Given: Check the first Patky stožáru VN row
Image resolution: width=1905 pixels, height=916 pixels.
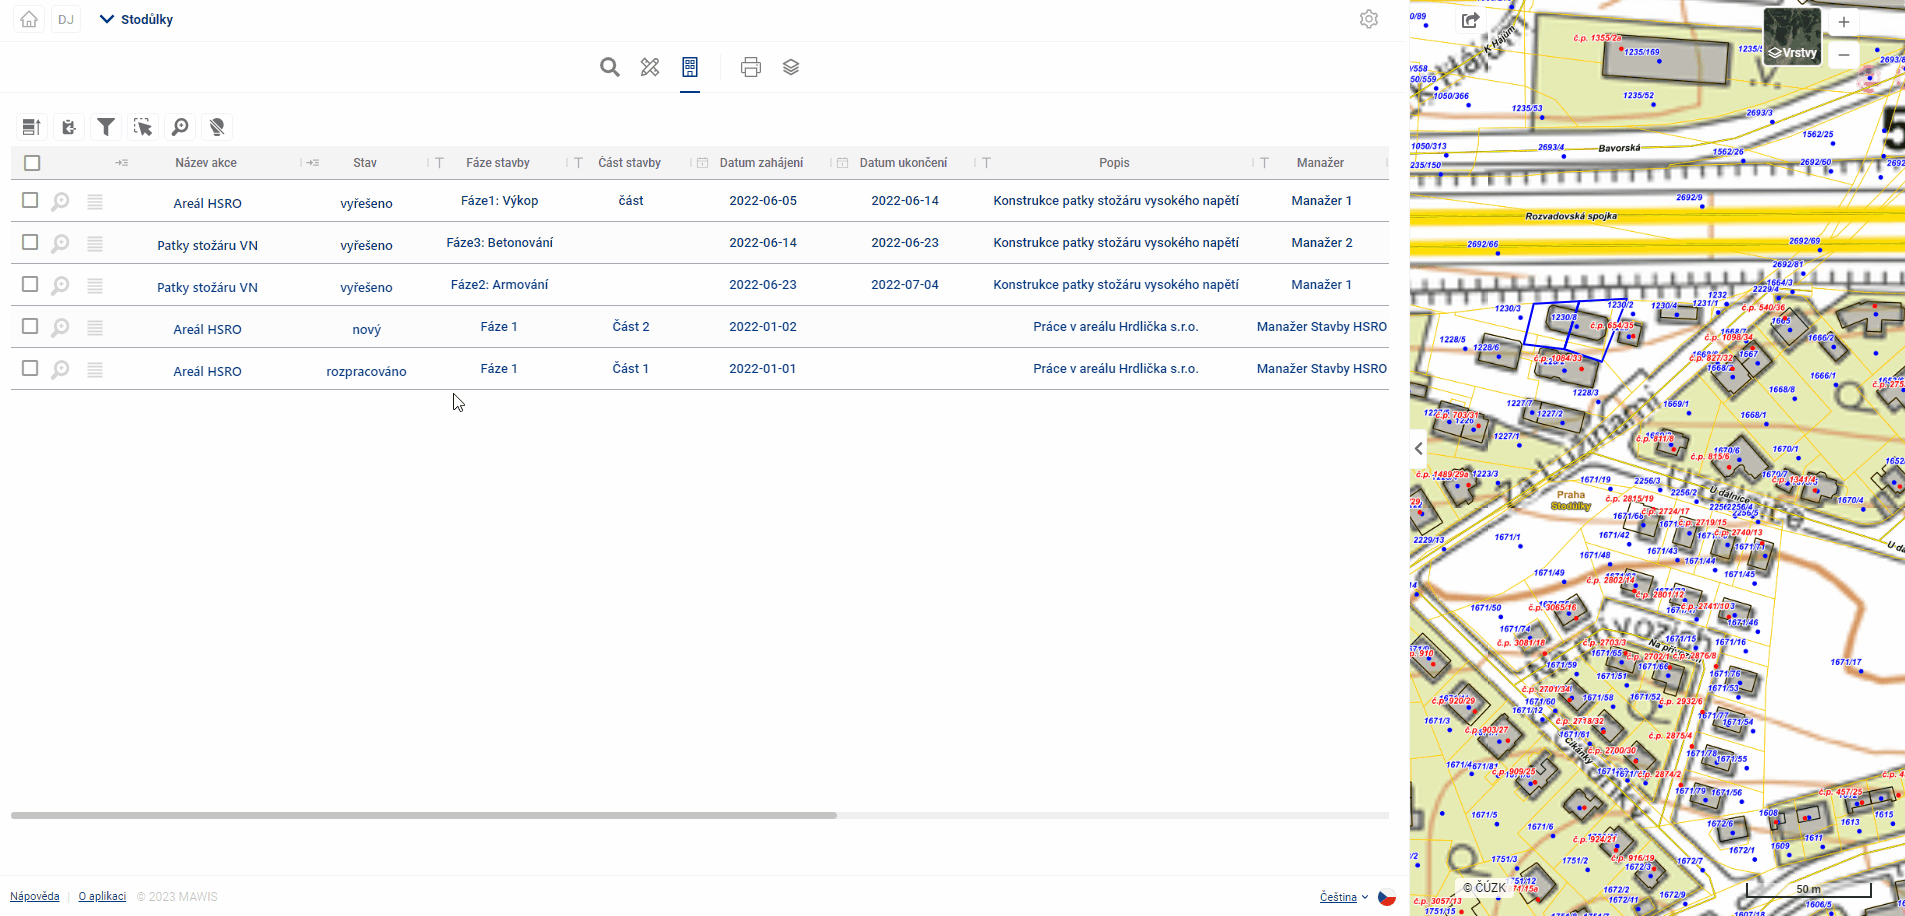Looking at the screenshot, I should click(30, 243).
